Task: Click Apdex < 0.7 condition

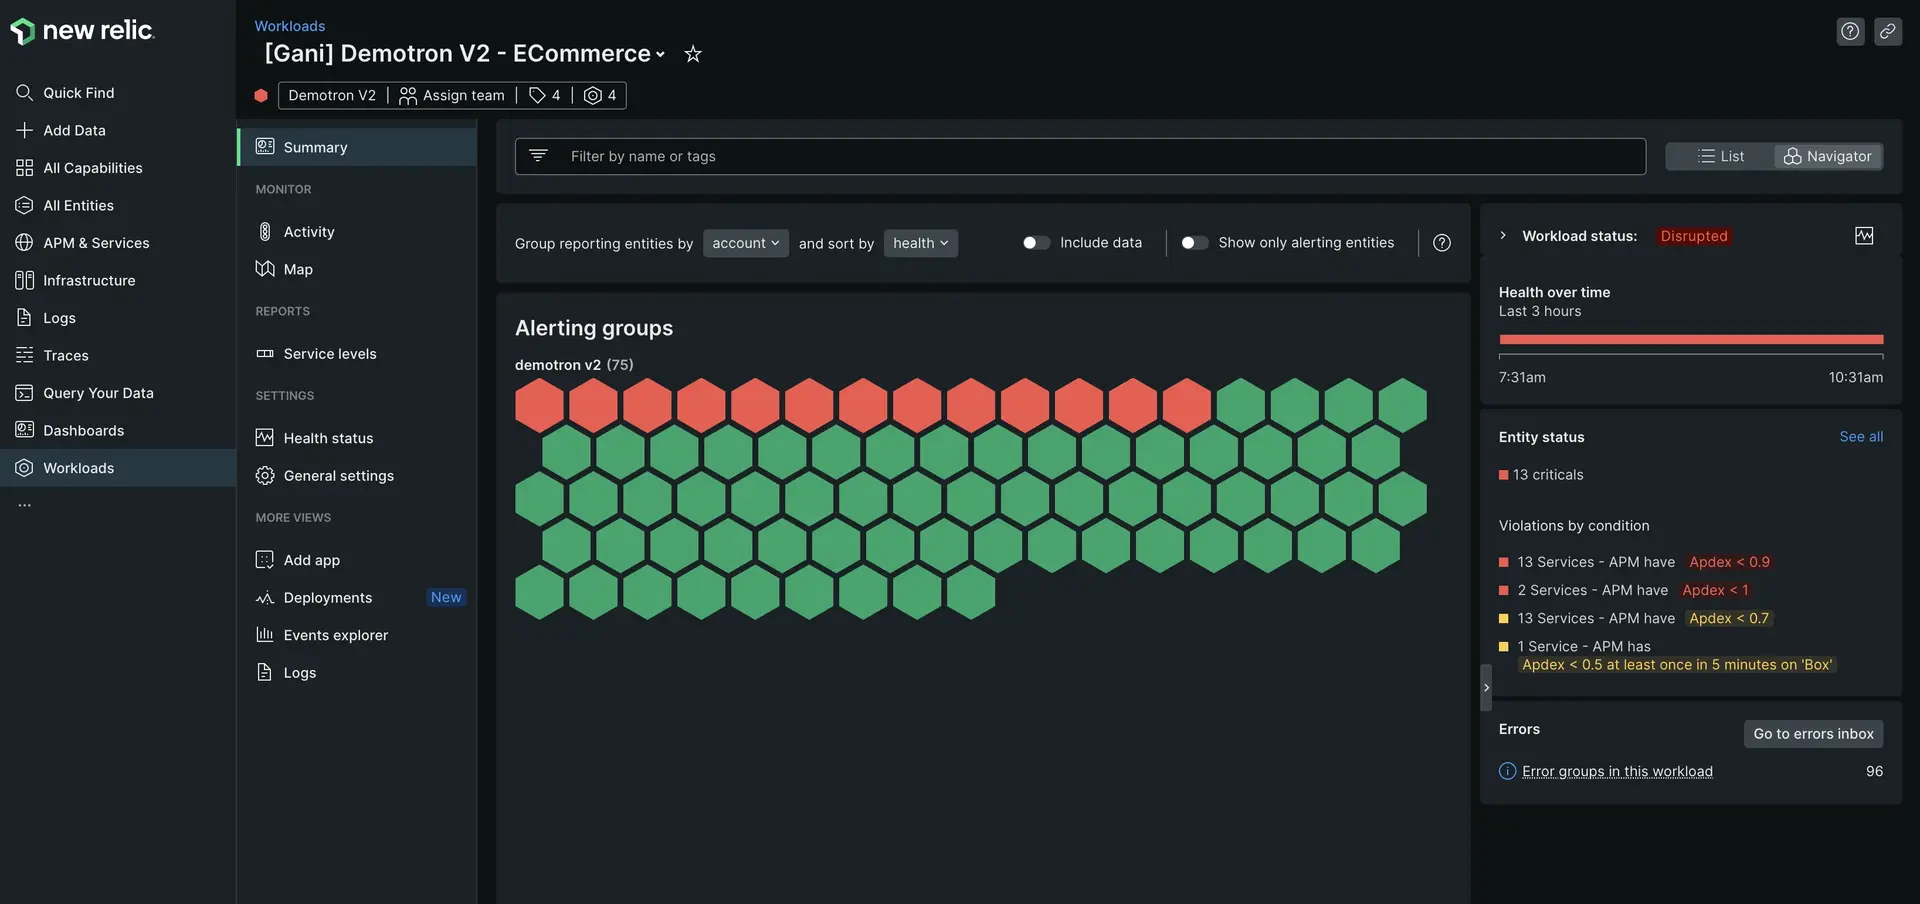Action: coord(1729,618)
